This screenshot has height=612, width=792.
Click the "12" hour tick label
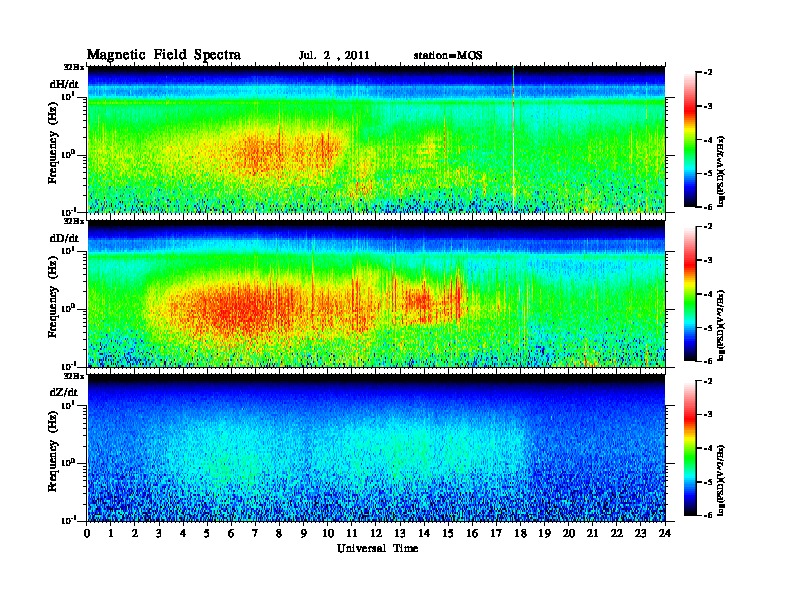(376, 533)
